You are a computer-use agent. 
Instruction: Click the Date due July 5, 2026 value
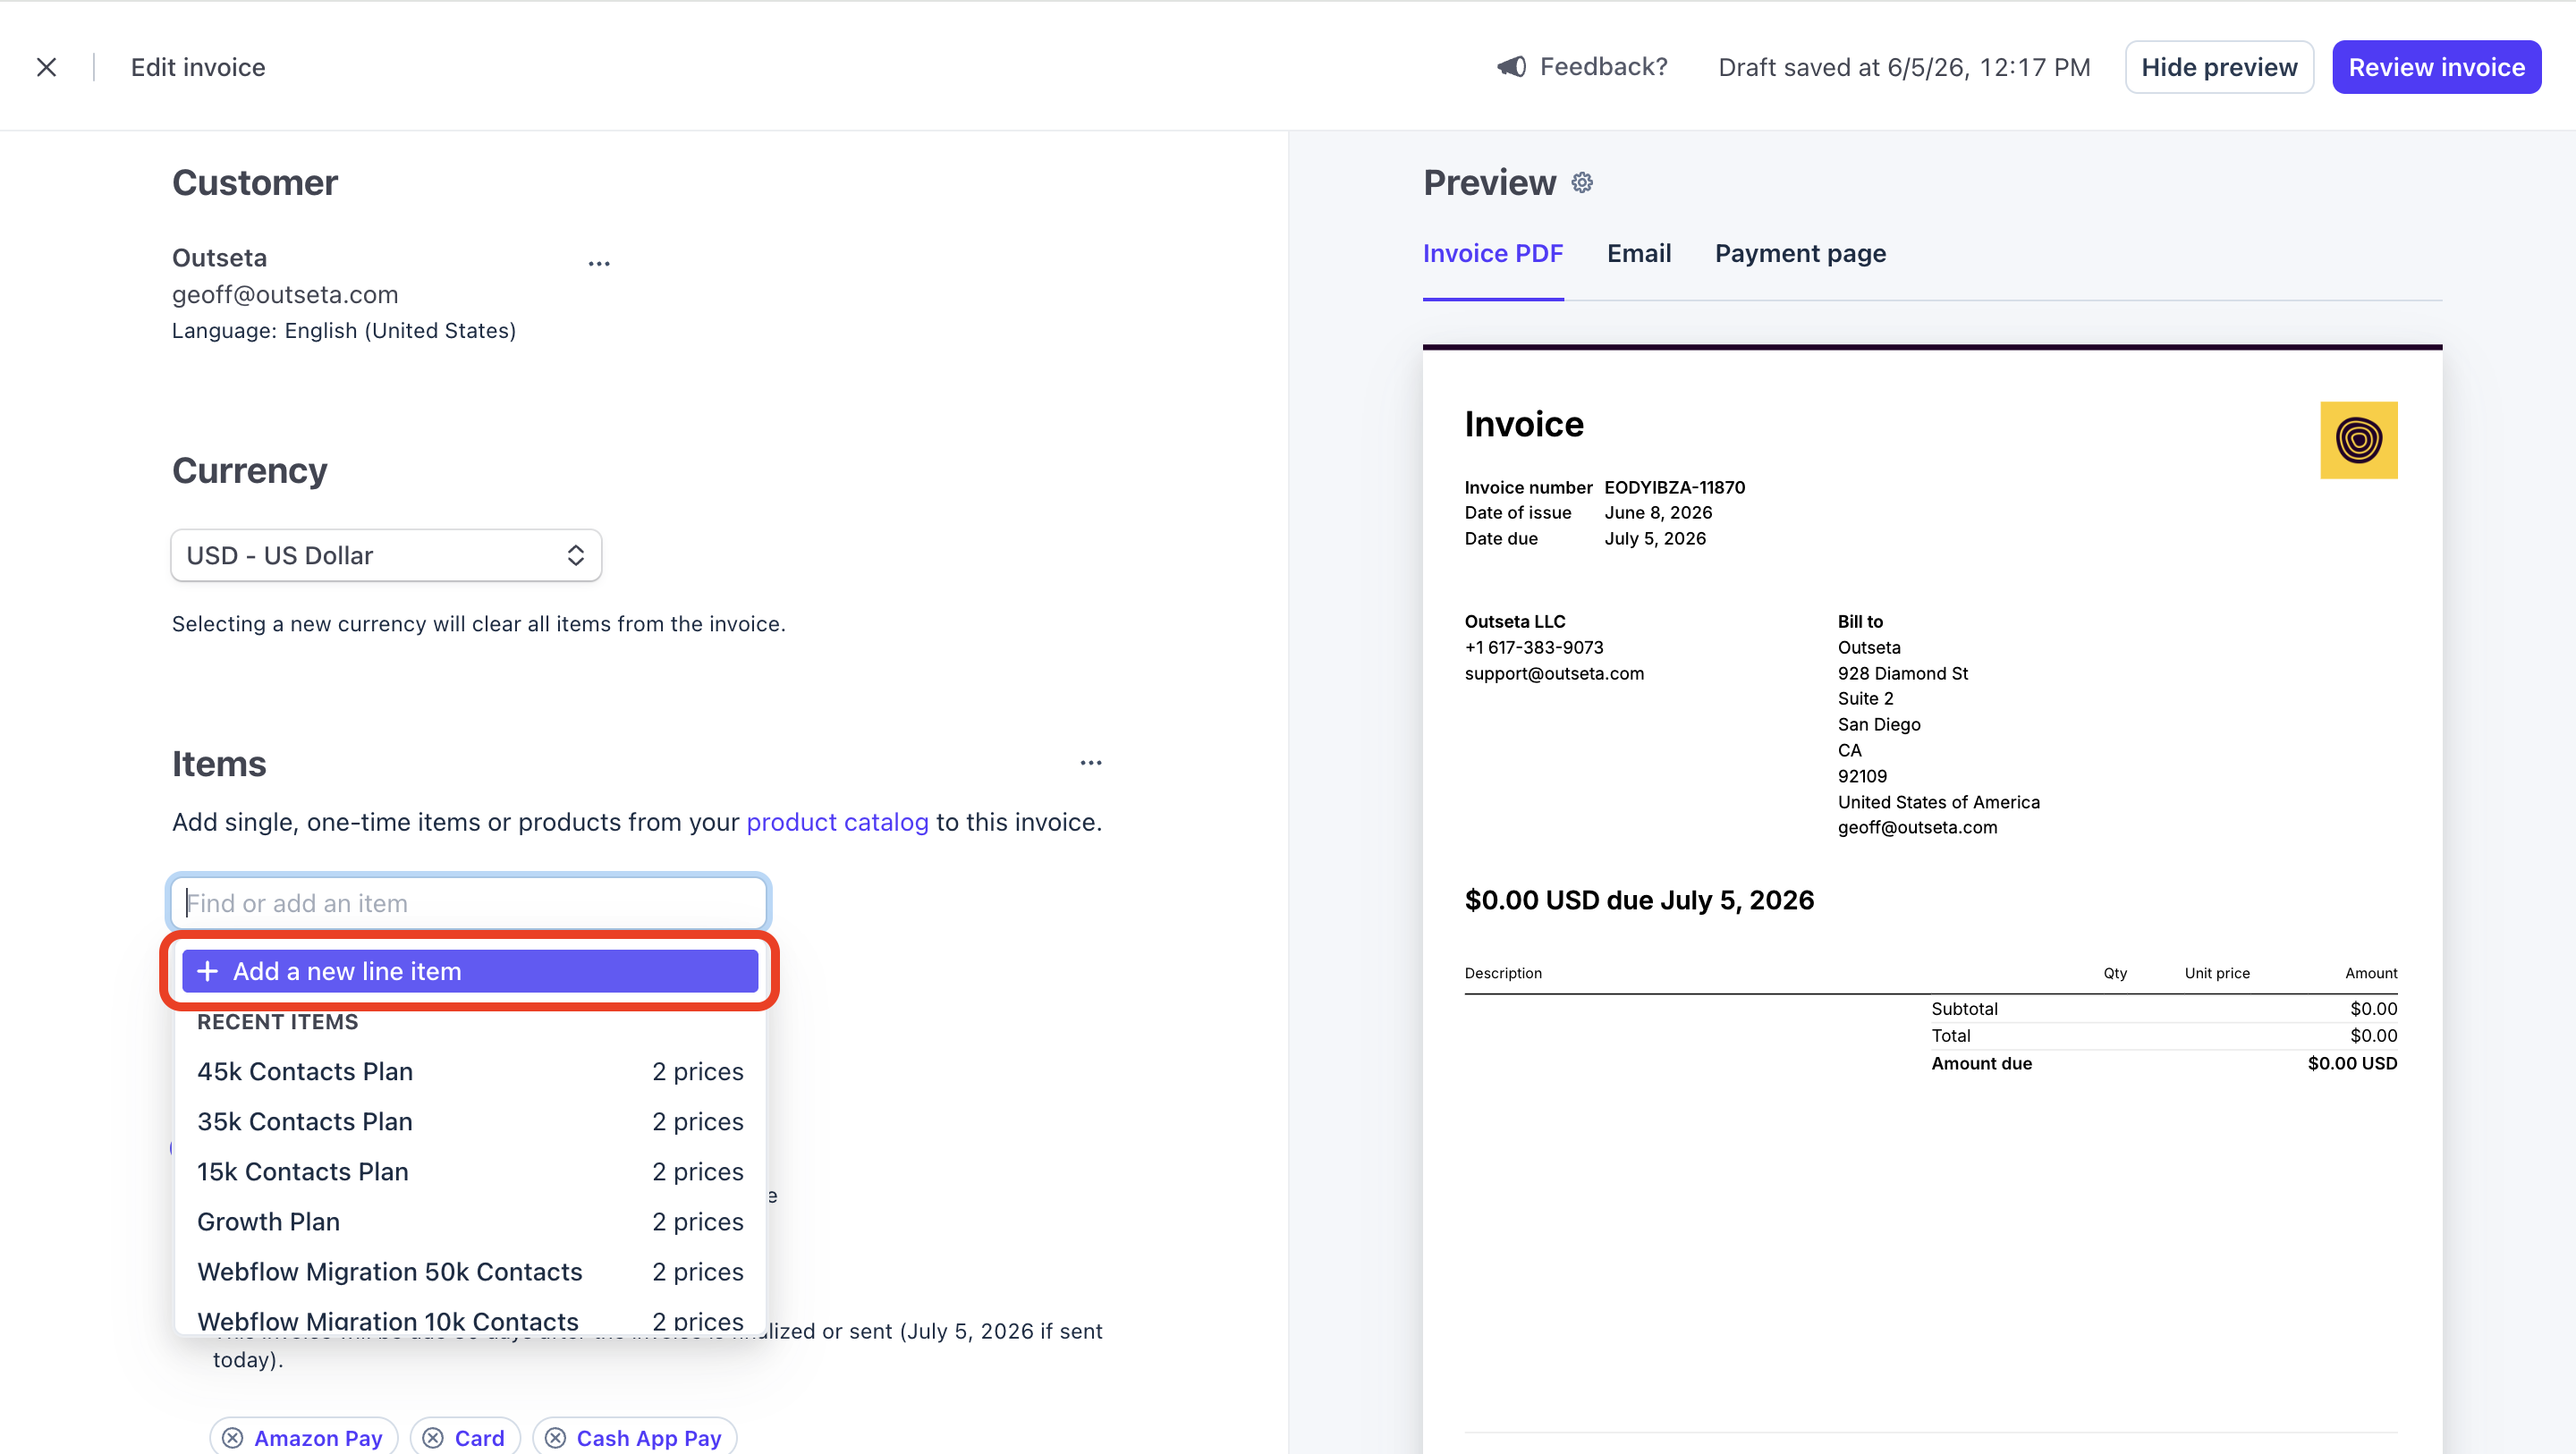[x=1655, y=538]
